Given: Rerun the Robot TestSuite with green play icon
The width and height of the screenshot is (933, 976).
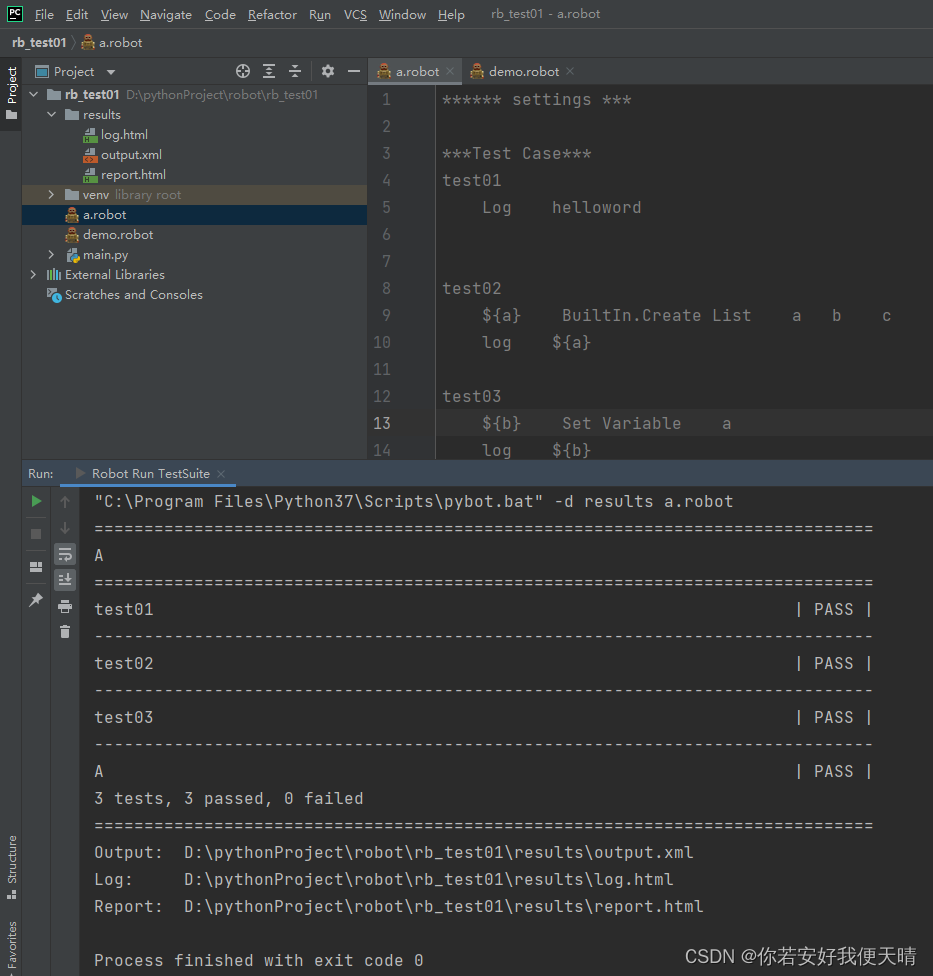Looking at the screenshot, I should pyautogui.click(x=36, y=501).
